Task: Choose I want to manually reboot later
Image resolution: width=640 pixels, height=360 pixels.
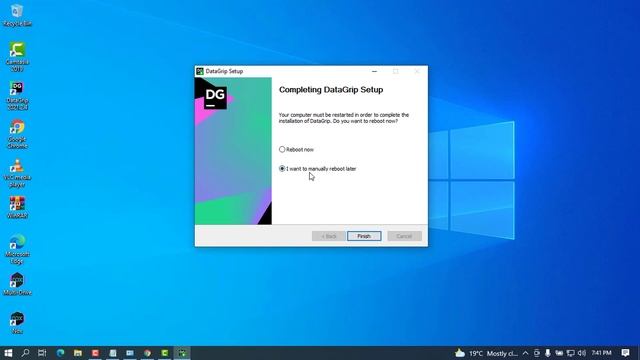Action: pyautogui.click(x=282, y=169)
